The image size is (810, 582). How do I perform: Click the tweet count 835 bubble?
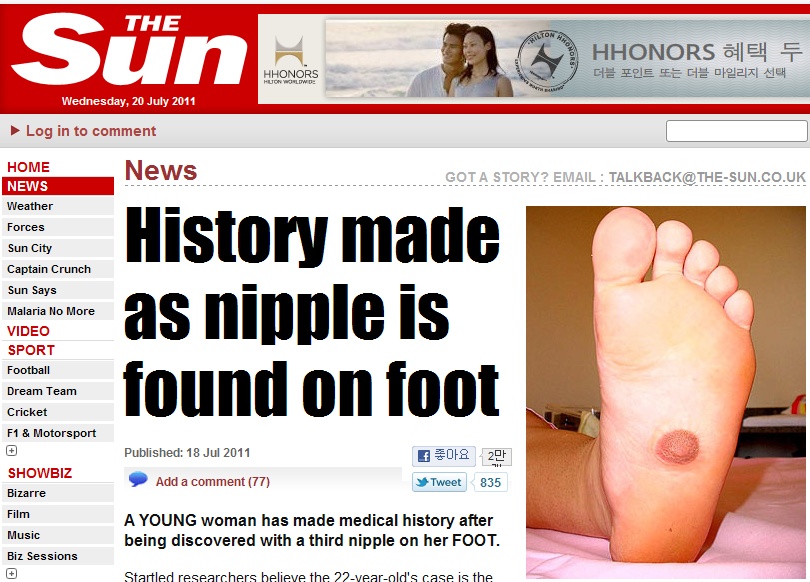(490, 482)
